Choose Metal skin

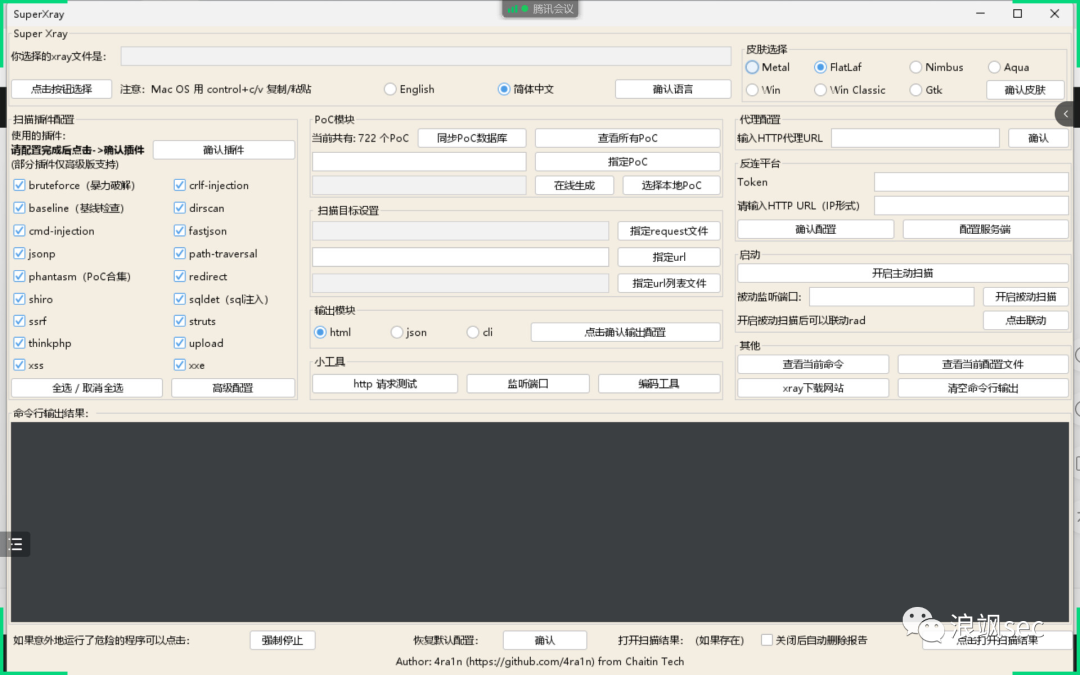click(x=752, y=67)
